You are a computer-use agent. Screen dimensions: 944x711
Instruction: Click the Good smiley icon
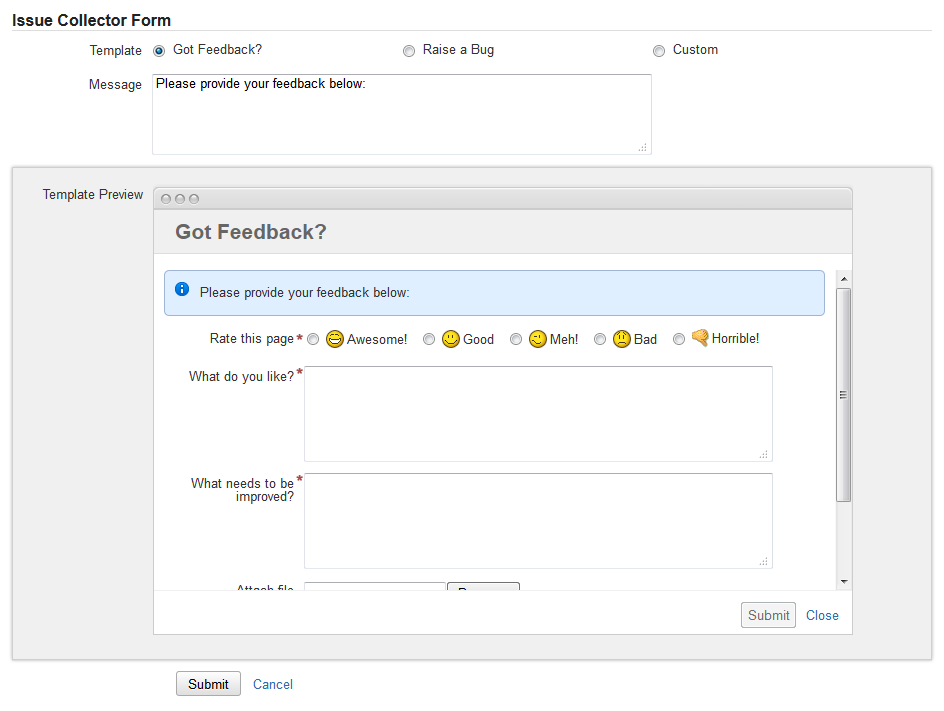pos(451,339)
